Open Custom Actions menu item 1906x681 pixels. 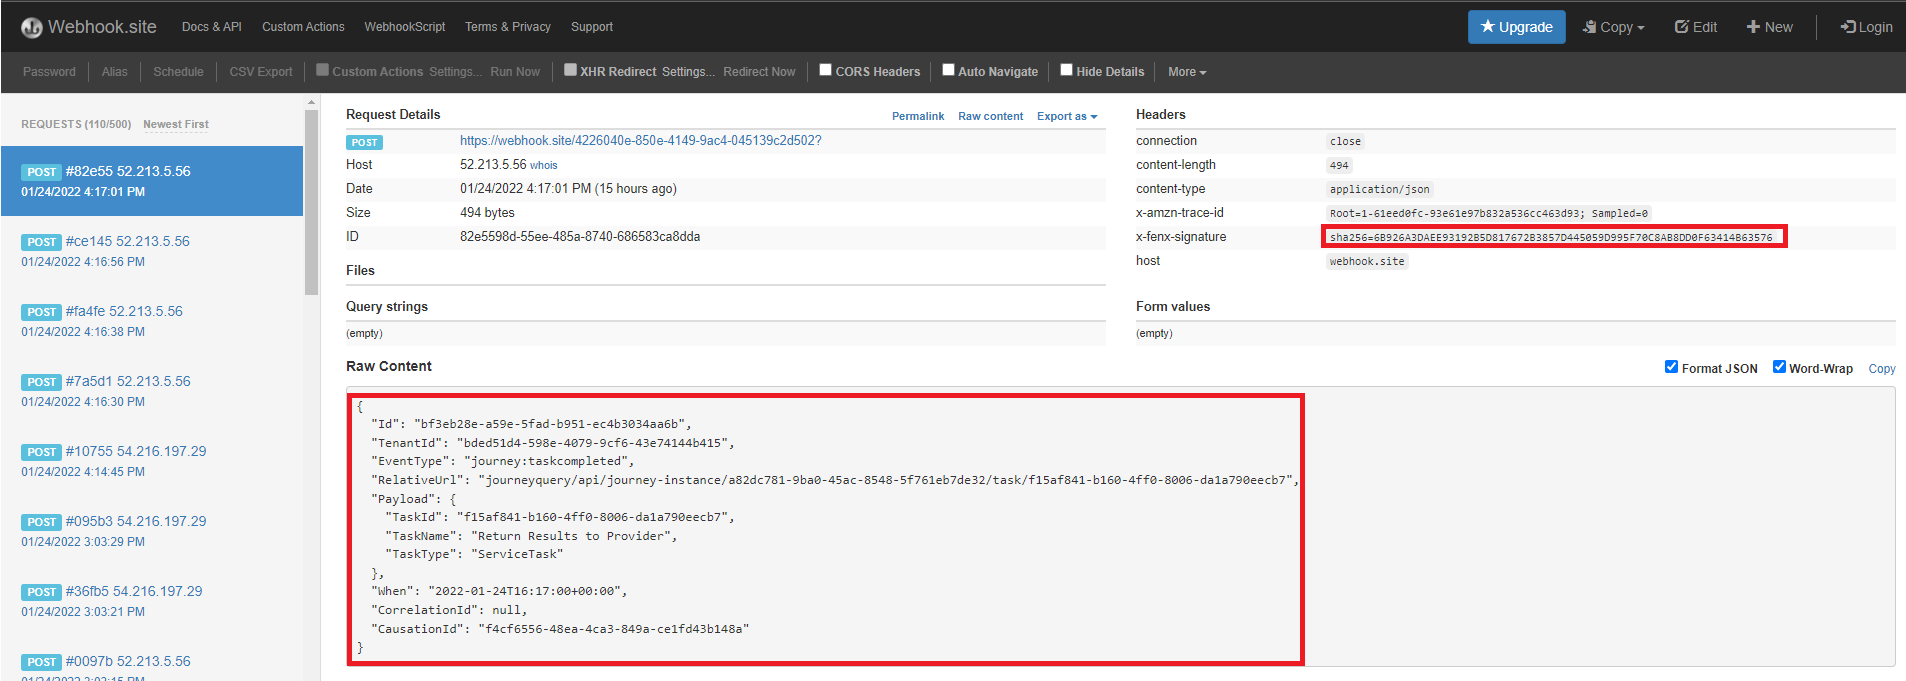coord(303,27)
